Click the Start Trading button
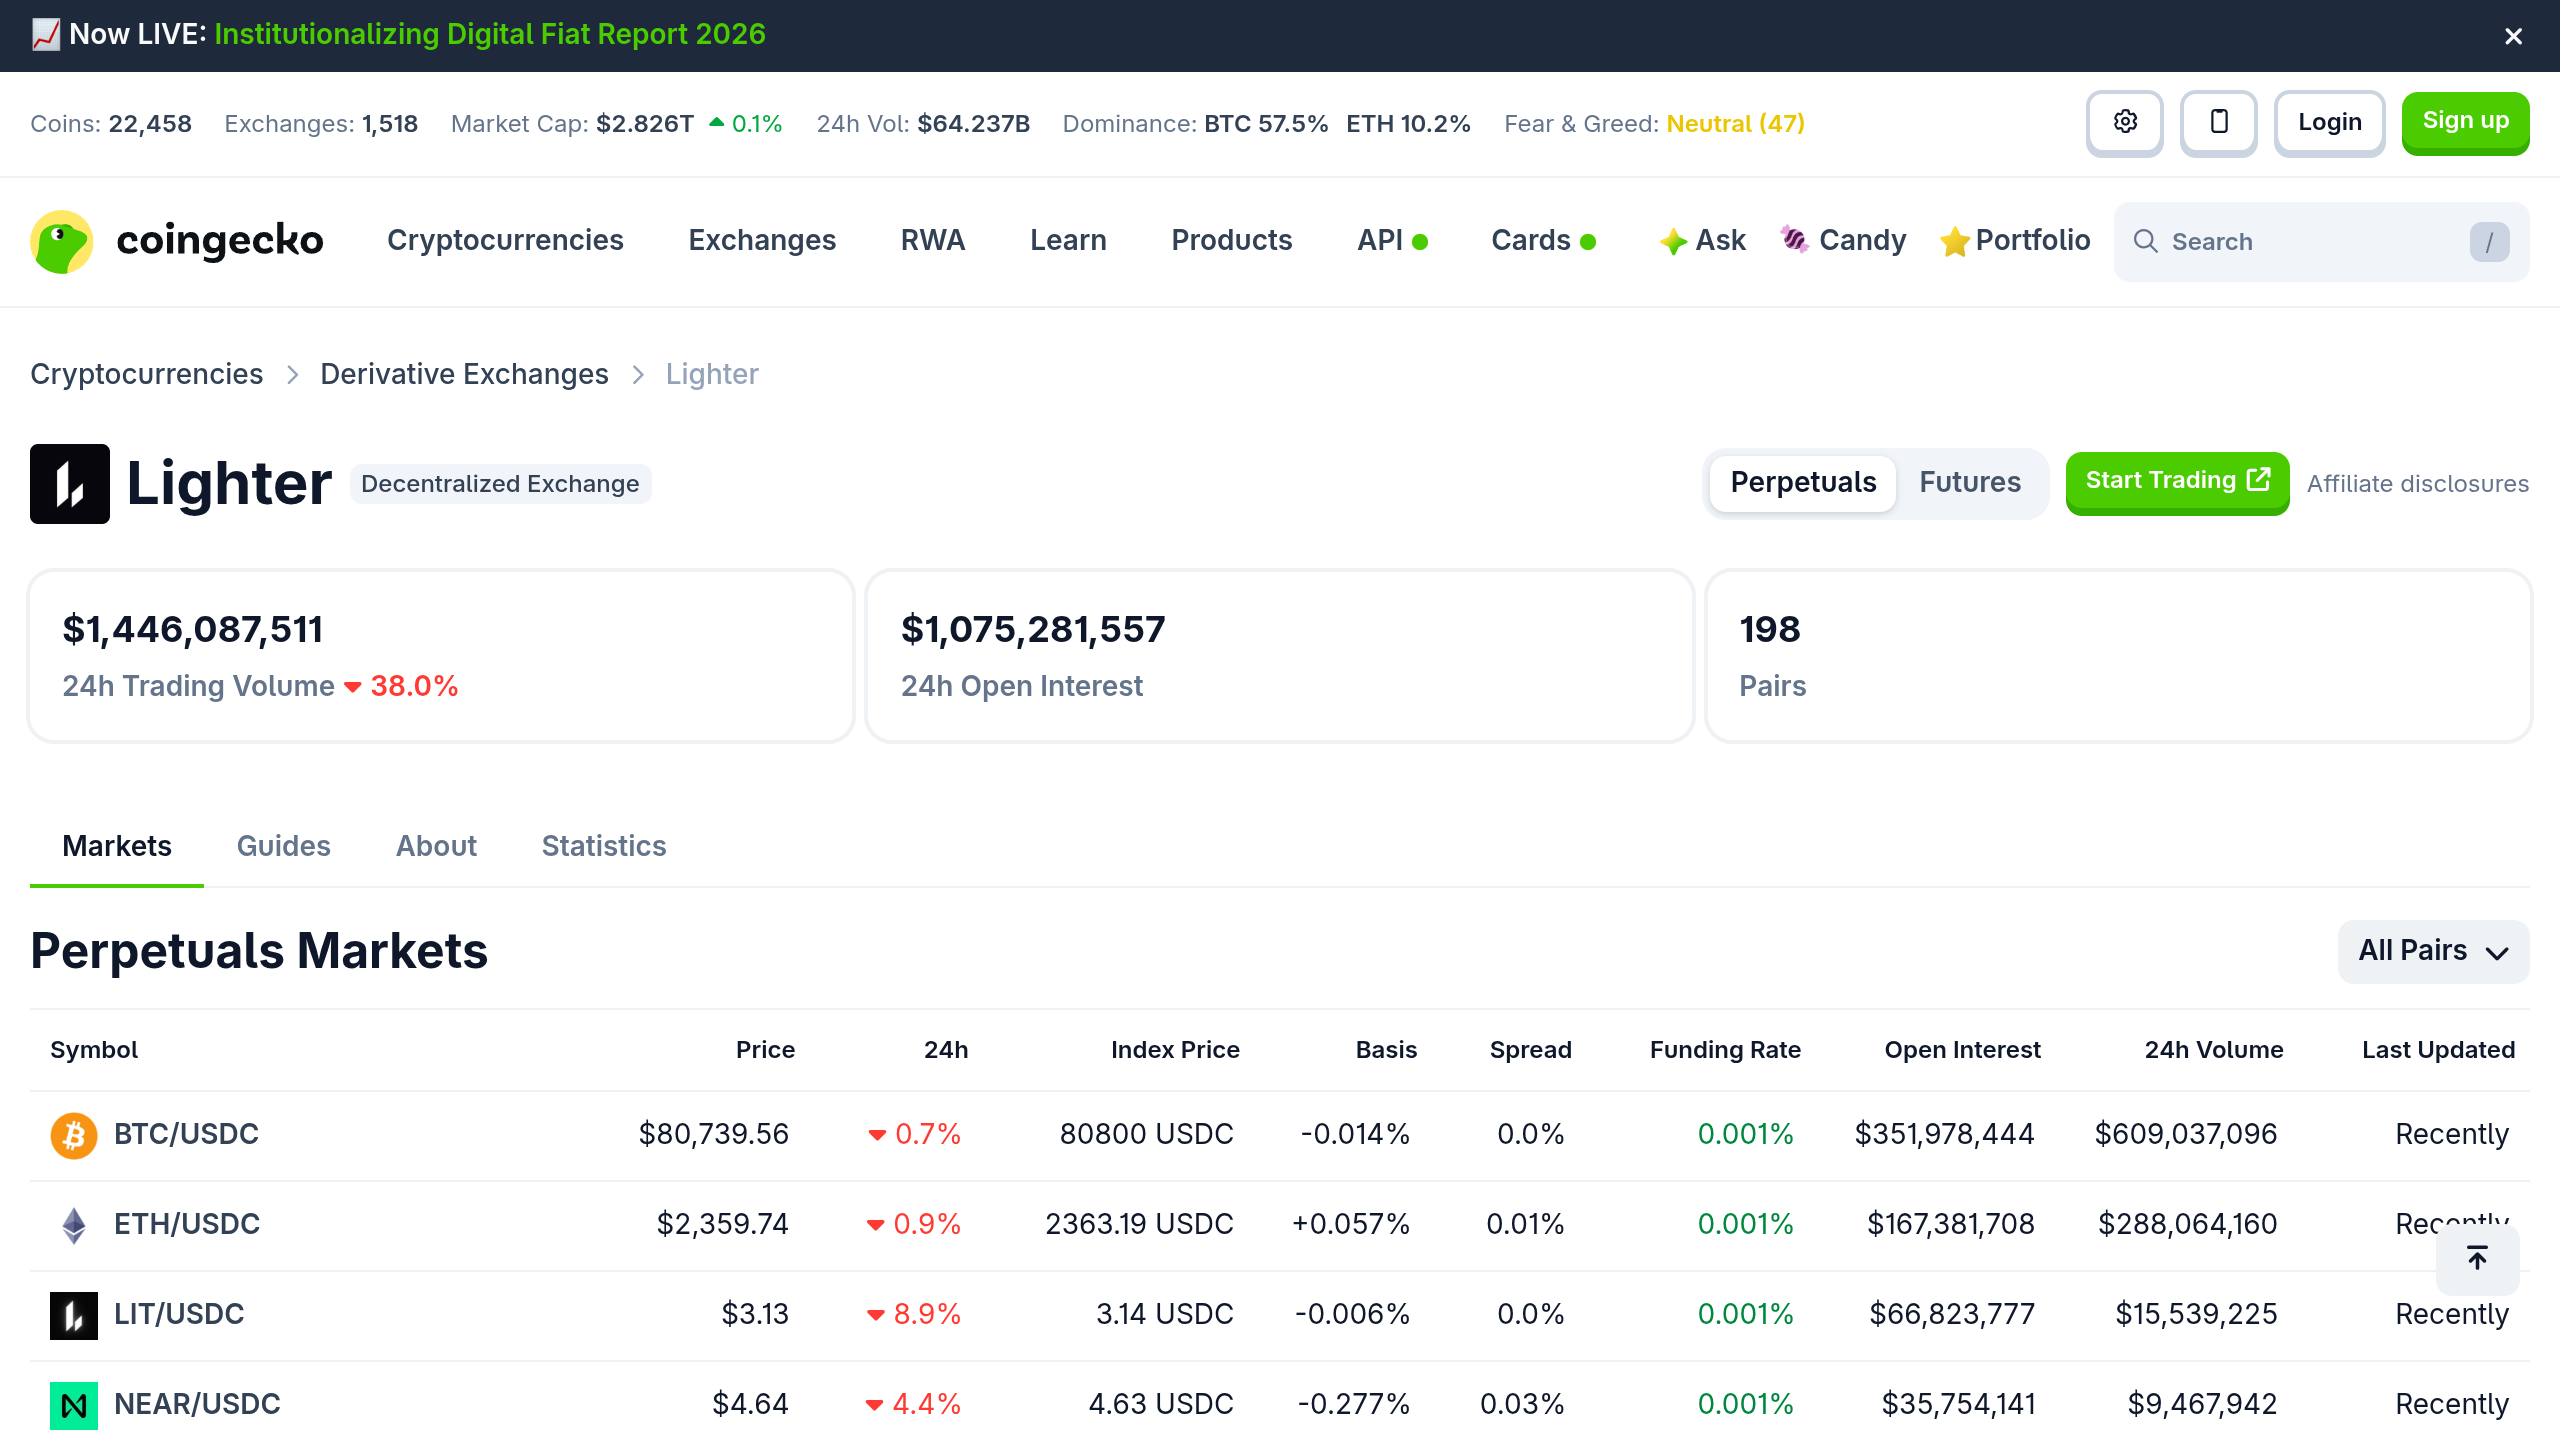 pos(2177,482)
